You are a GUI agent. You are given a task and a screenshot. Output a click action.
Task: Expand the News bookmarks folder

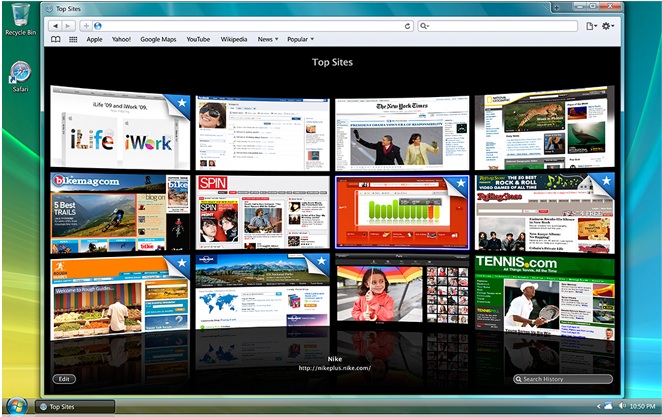(x=268, y=39)
